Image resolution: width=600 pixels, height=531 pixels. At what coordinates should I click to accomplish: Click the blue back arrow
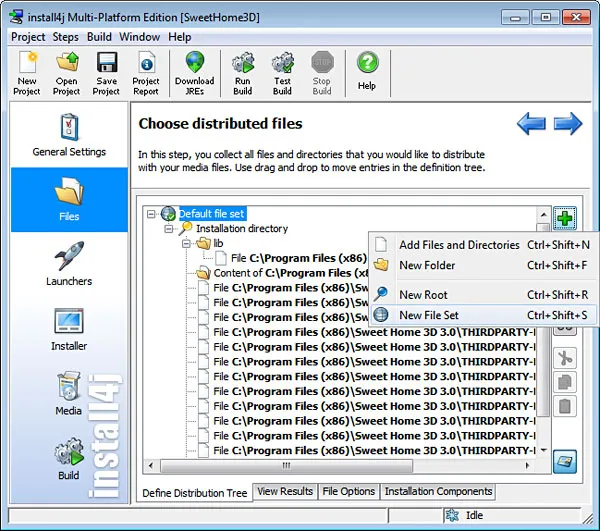click(x=531, y=123)
